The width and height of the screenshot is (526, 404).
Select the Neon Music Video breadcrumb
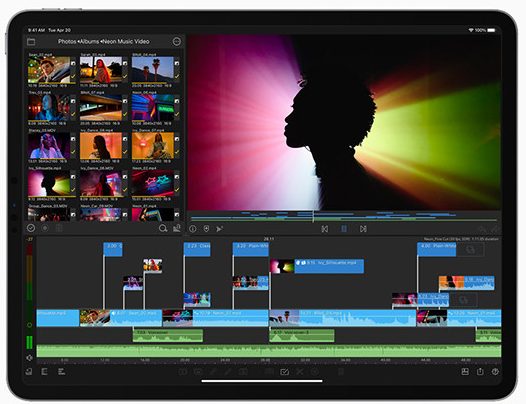click(x=126, y=42)
